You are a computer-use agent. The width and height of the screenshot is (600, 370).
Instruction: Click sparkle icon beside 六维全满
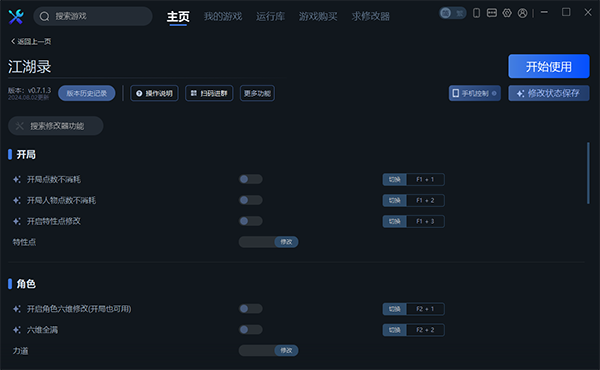click(x=17, y=330)
